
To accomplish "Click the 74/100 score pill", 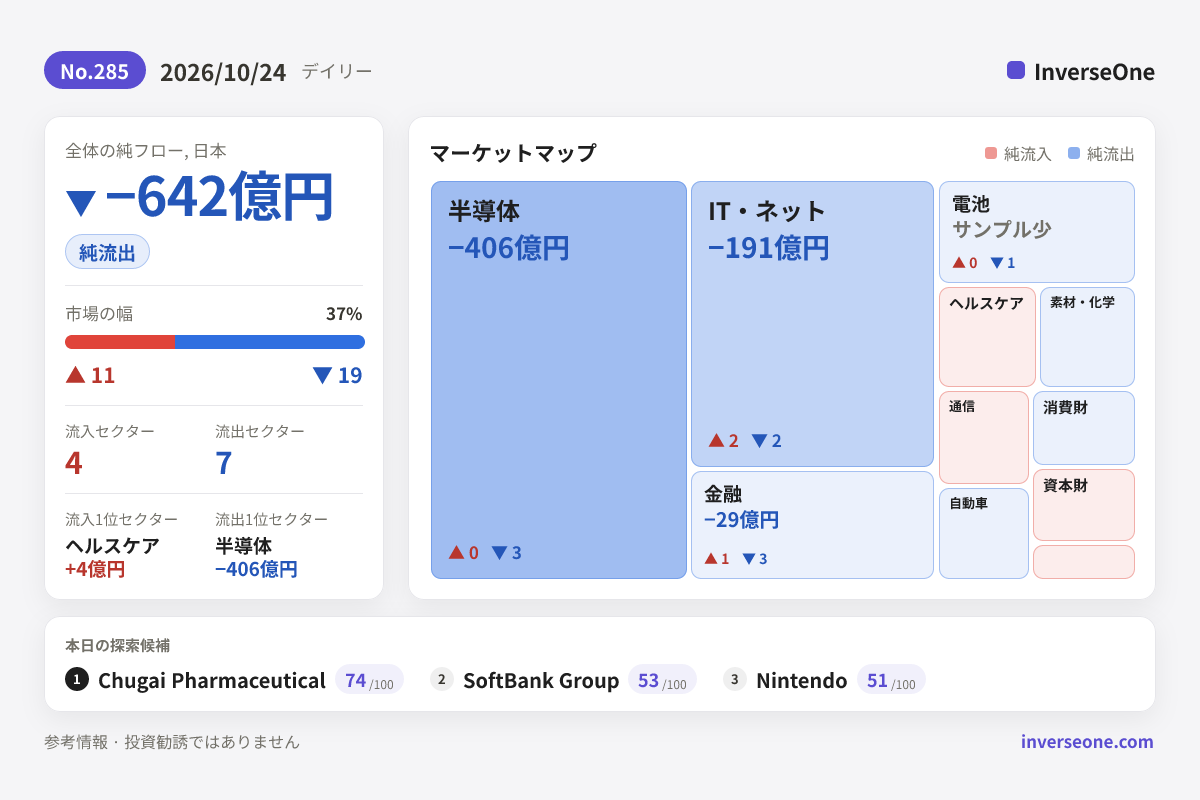I will tap(369, 680).
